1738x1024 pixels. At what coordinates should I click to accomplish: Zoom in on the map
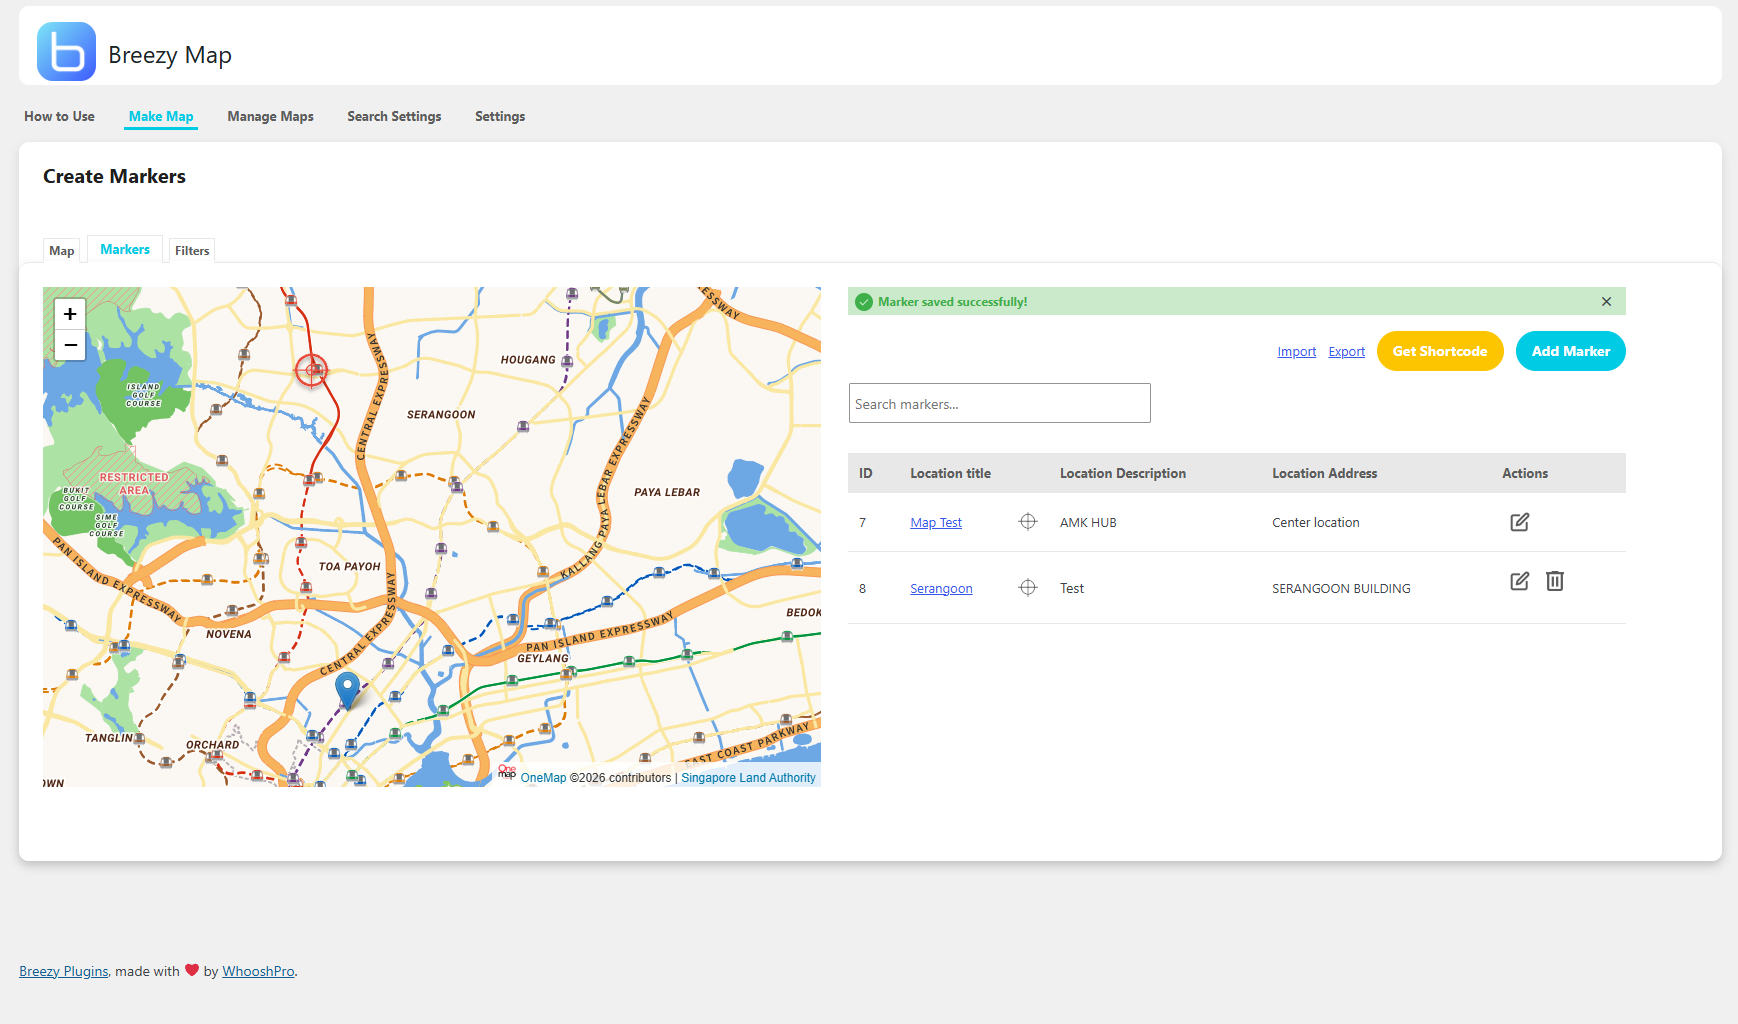[x=70, y=314]
